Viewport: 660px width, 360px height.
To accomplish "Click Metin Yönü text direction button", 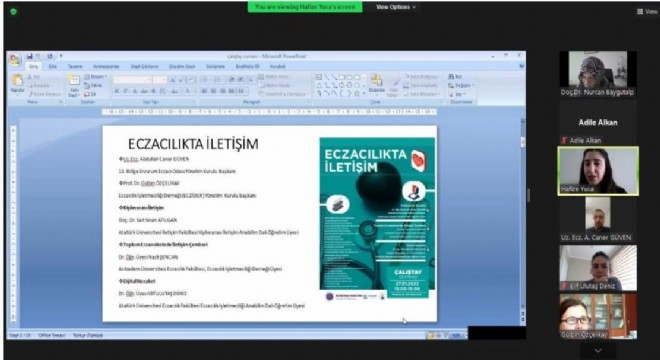I will pos(274,77).
